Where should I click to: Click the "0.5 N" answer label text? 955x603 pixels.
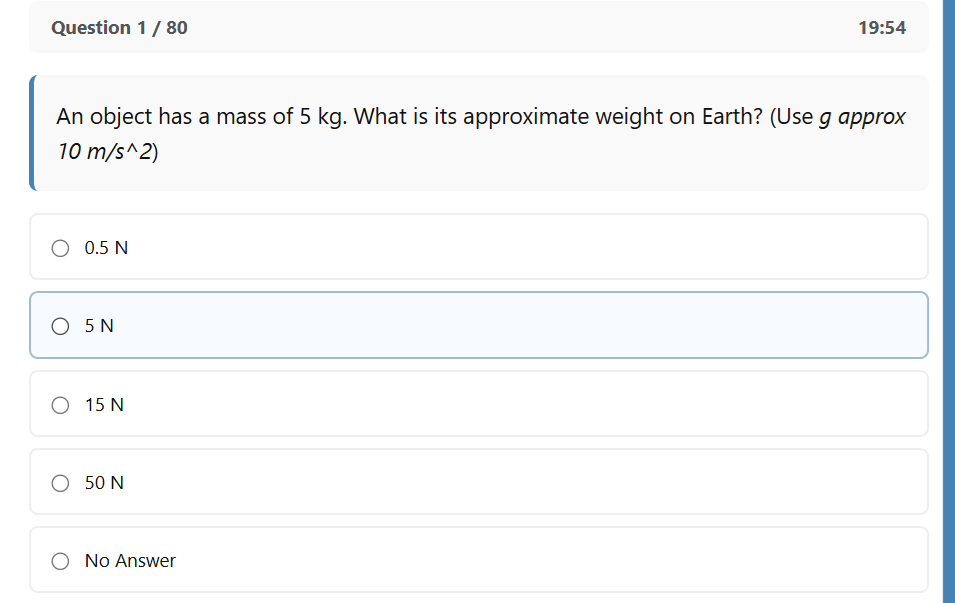point(106,248)
